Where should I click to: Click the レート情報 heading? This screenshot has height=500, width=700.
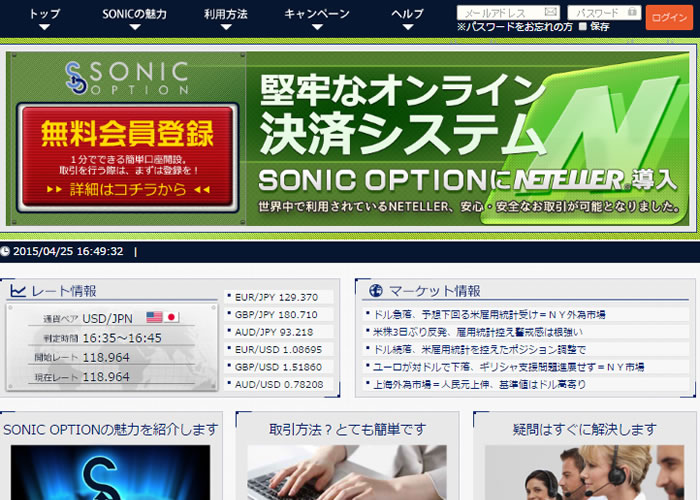(64, 291)
